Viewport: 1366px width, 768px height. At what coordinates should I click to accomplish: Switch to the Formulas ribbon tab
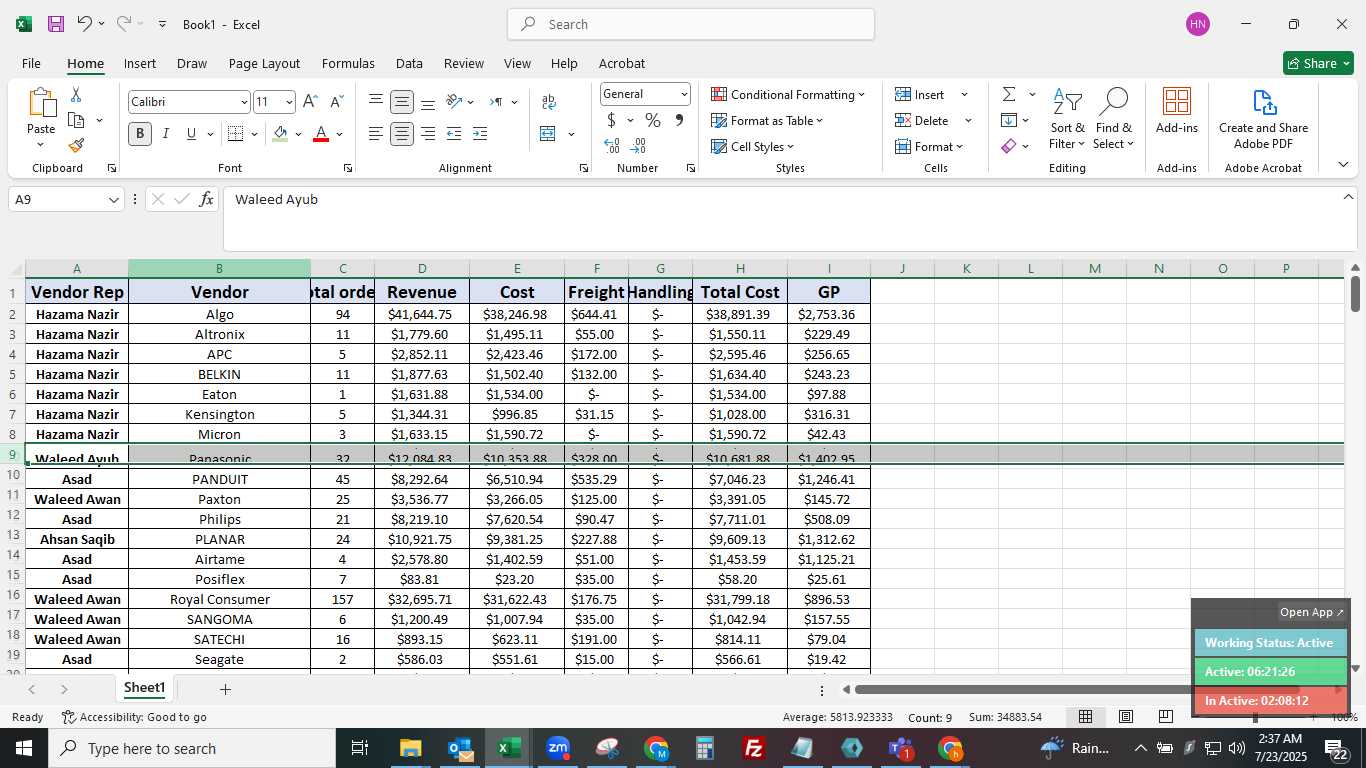[348, 63]
